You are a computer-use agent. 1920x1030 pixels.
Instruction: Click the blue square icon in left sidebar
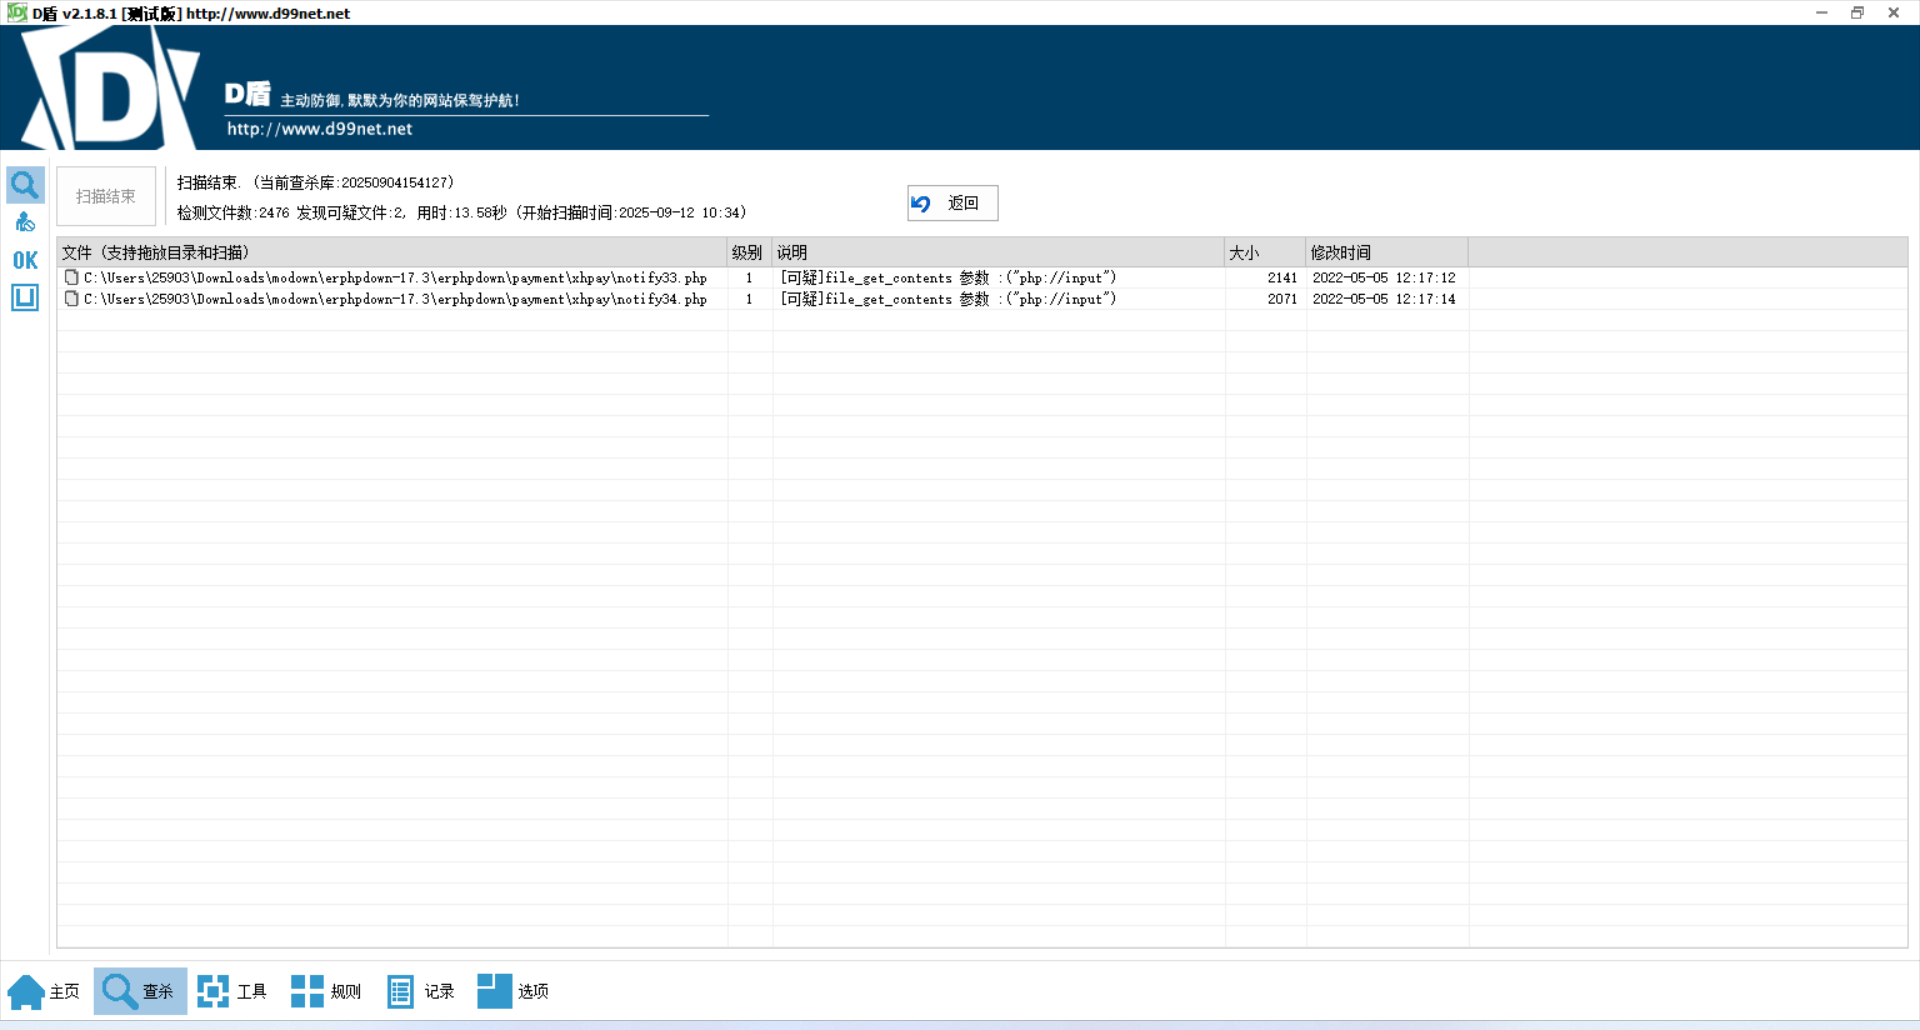coord(25,297)
